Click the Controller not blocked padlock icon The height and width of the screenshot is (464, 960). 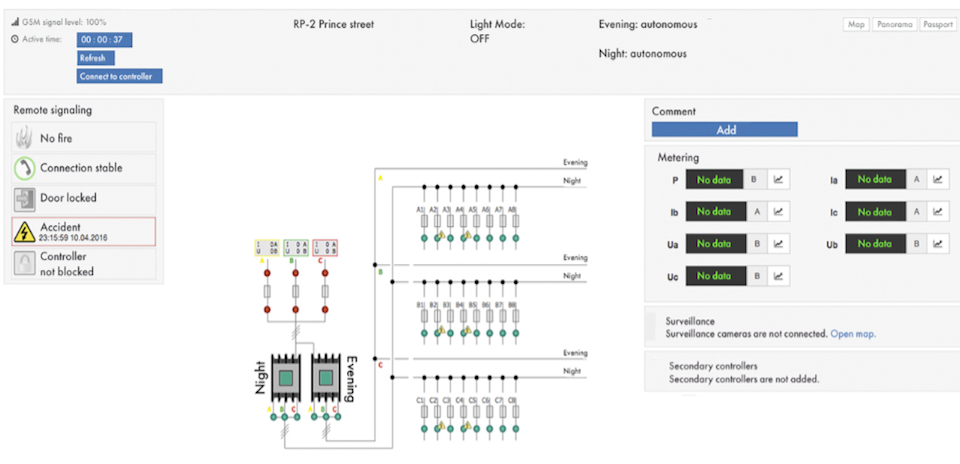pyautogui.click(x=24, y=264)
